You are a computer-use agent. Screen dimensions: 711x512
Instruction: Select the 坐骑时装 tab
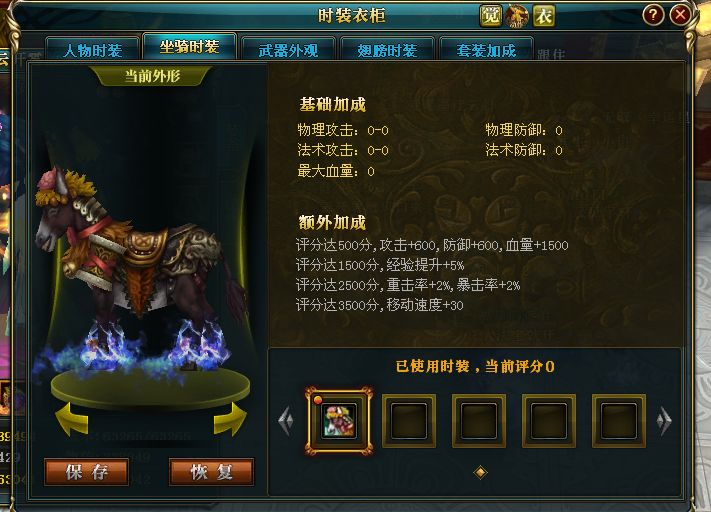[190, 46]
